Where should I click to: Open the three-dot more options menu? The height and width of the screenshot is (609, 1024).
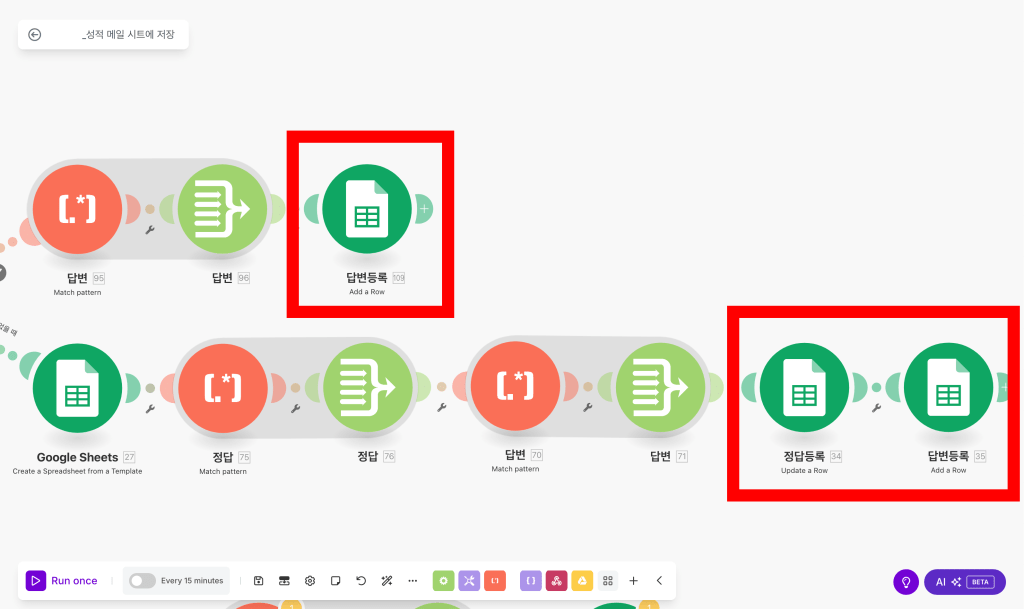(412, 580)
